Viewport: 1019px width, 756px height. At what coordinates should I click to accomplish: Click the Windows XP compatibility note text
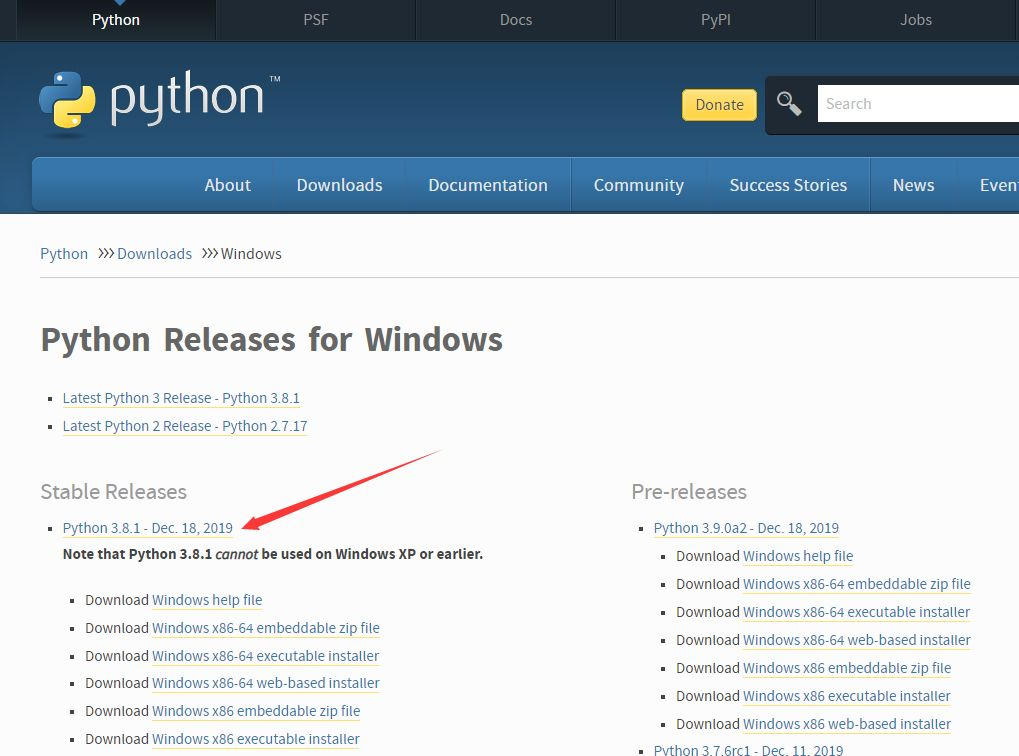point(273,554)
